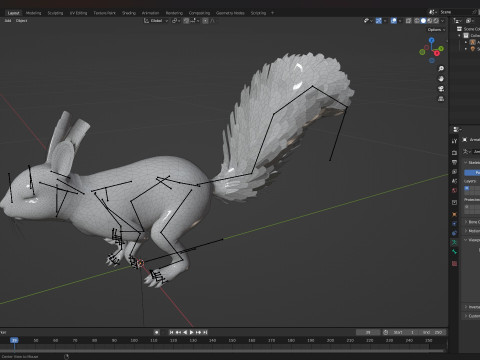Open the Options dropdown in viewport

436,30
